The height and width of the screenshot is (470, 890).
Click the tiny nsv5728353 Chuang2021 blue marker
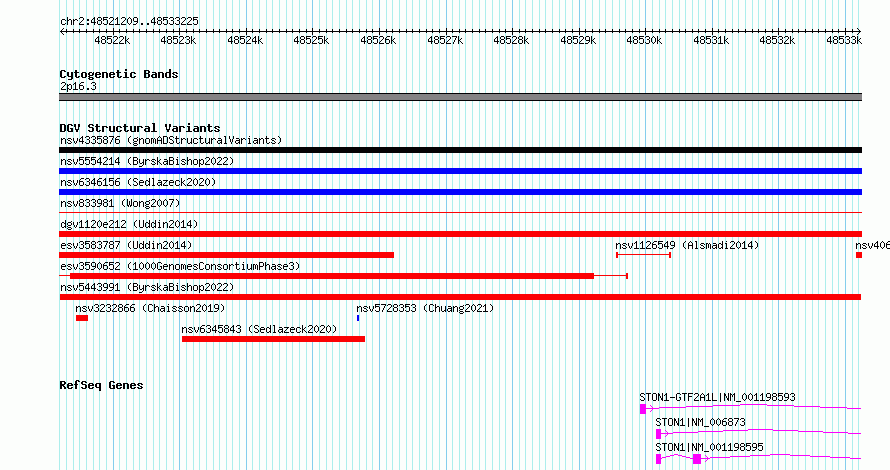(x=358, y=318)
